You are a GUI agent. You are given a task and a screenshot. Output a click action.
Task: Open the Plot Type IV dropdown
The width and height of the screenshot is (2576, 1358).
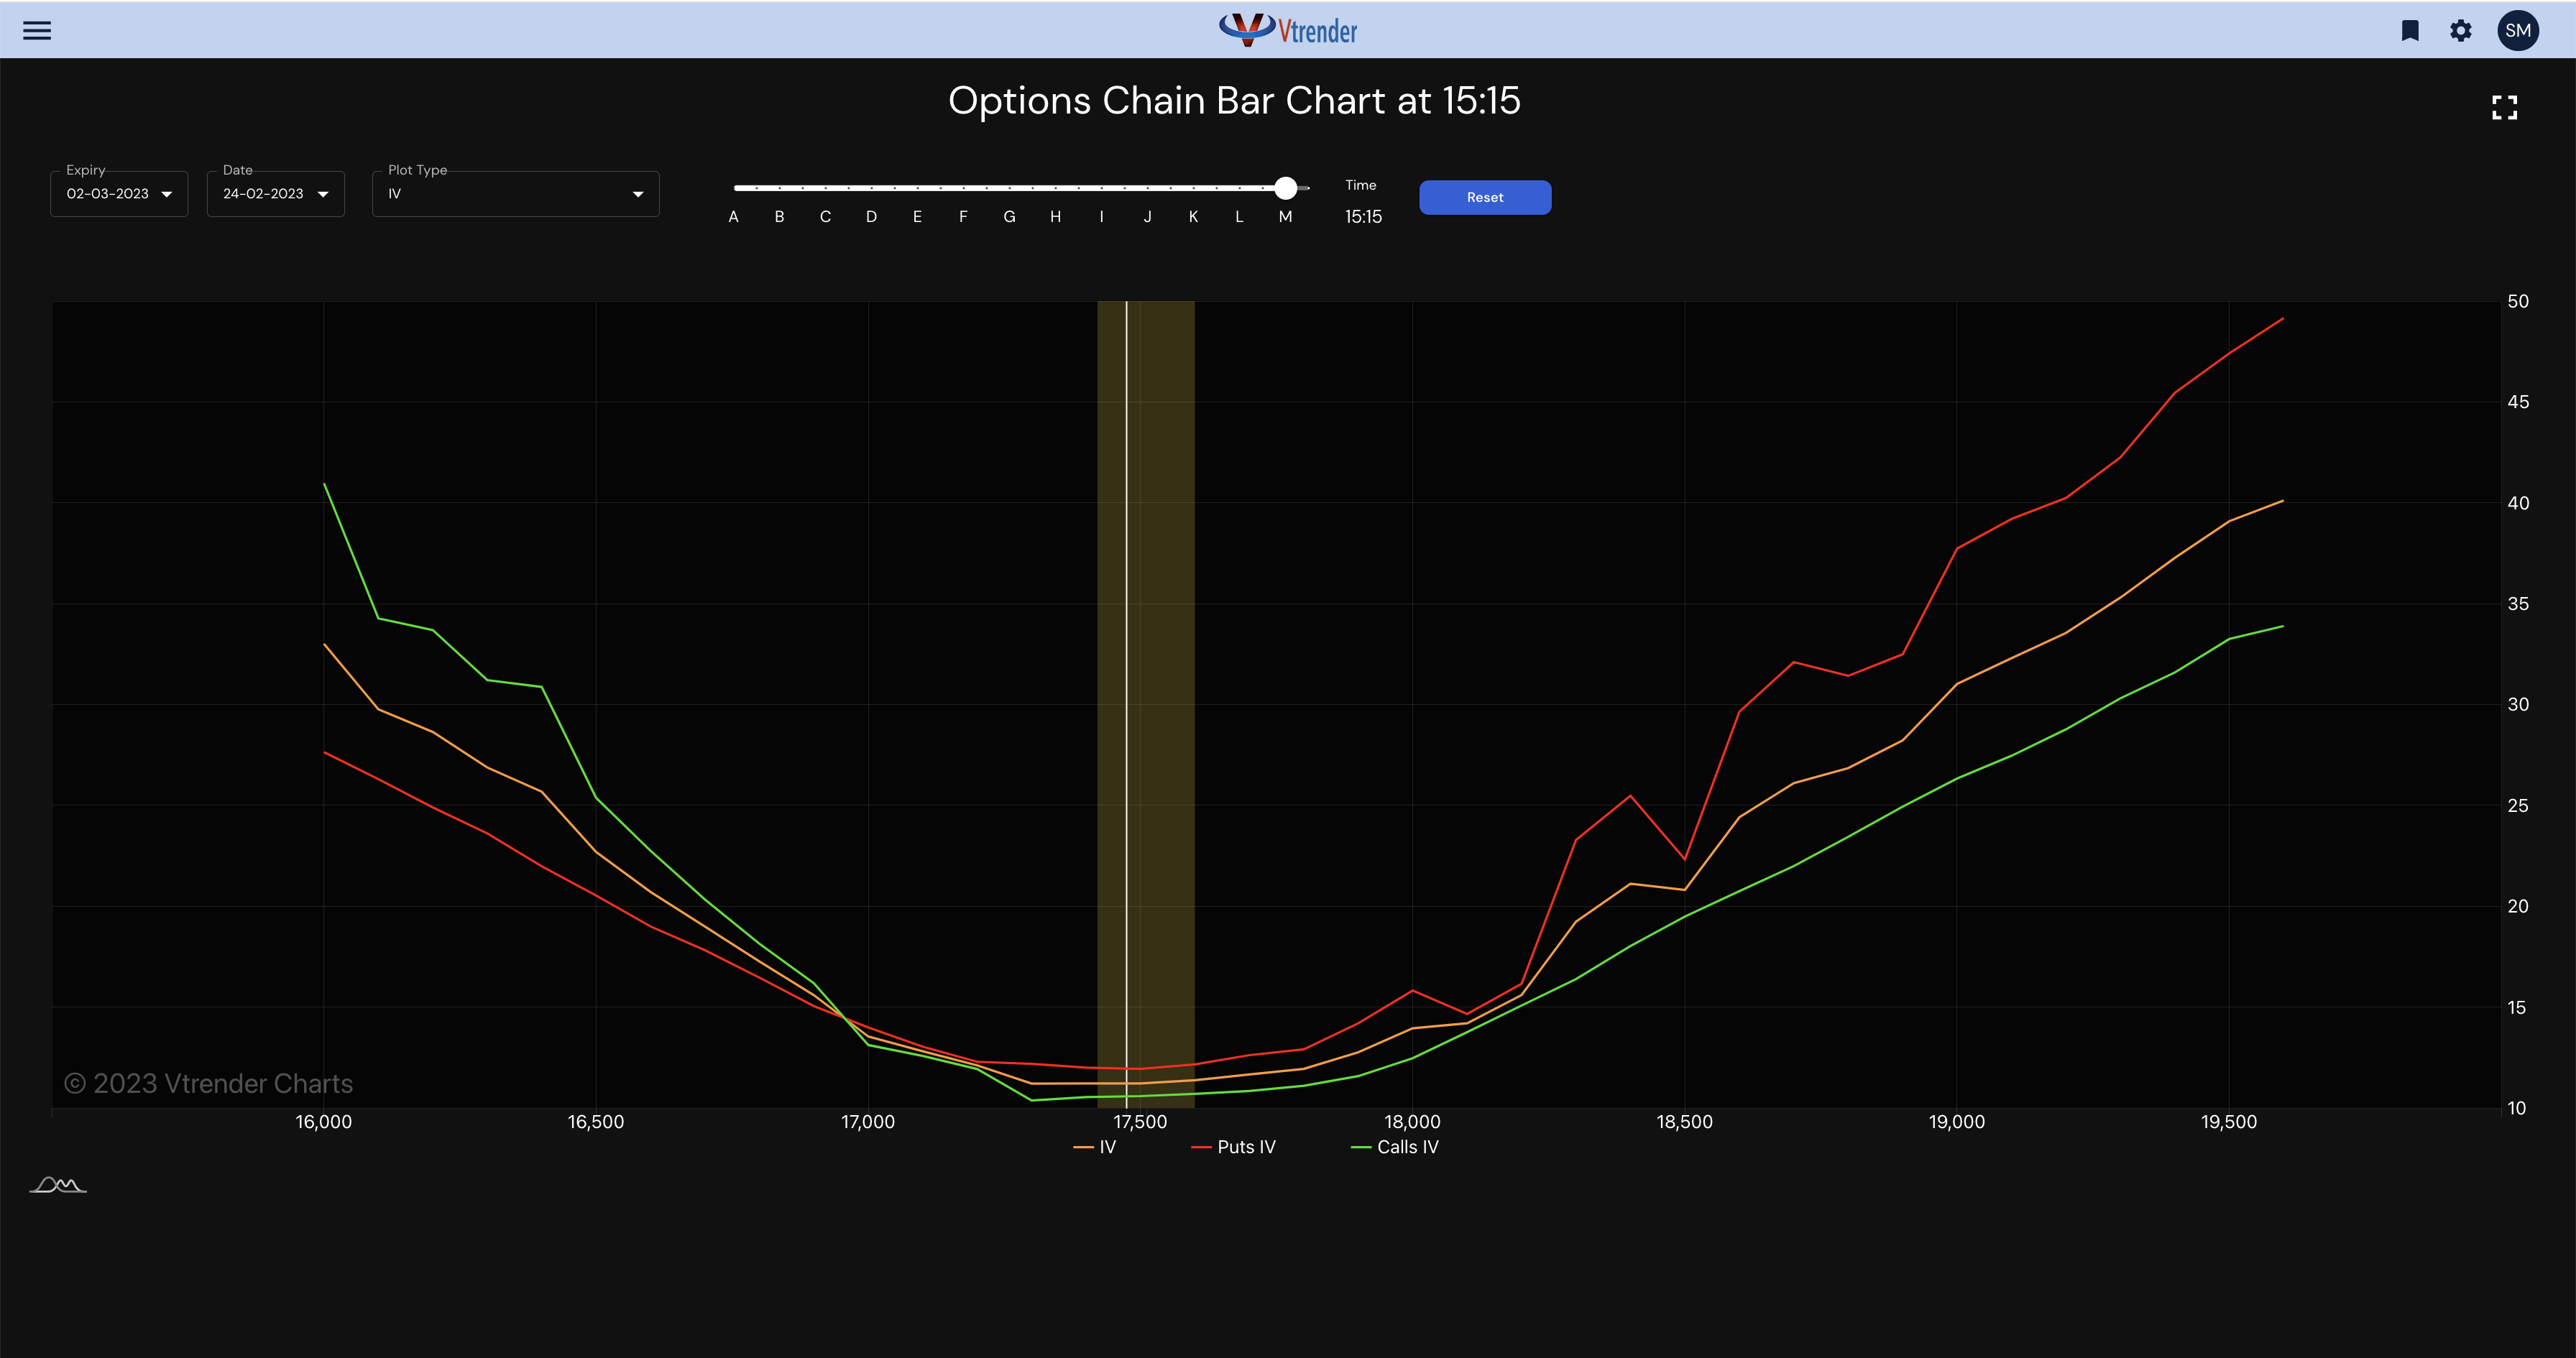pos(516,194)
